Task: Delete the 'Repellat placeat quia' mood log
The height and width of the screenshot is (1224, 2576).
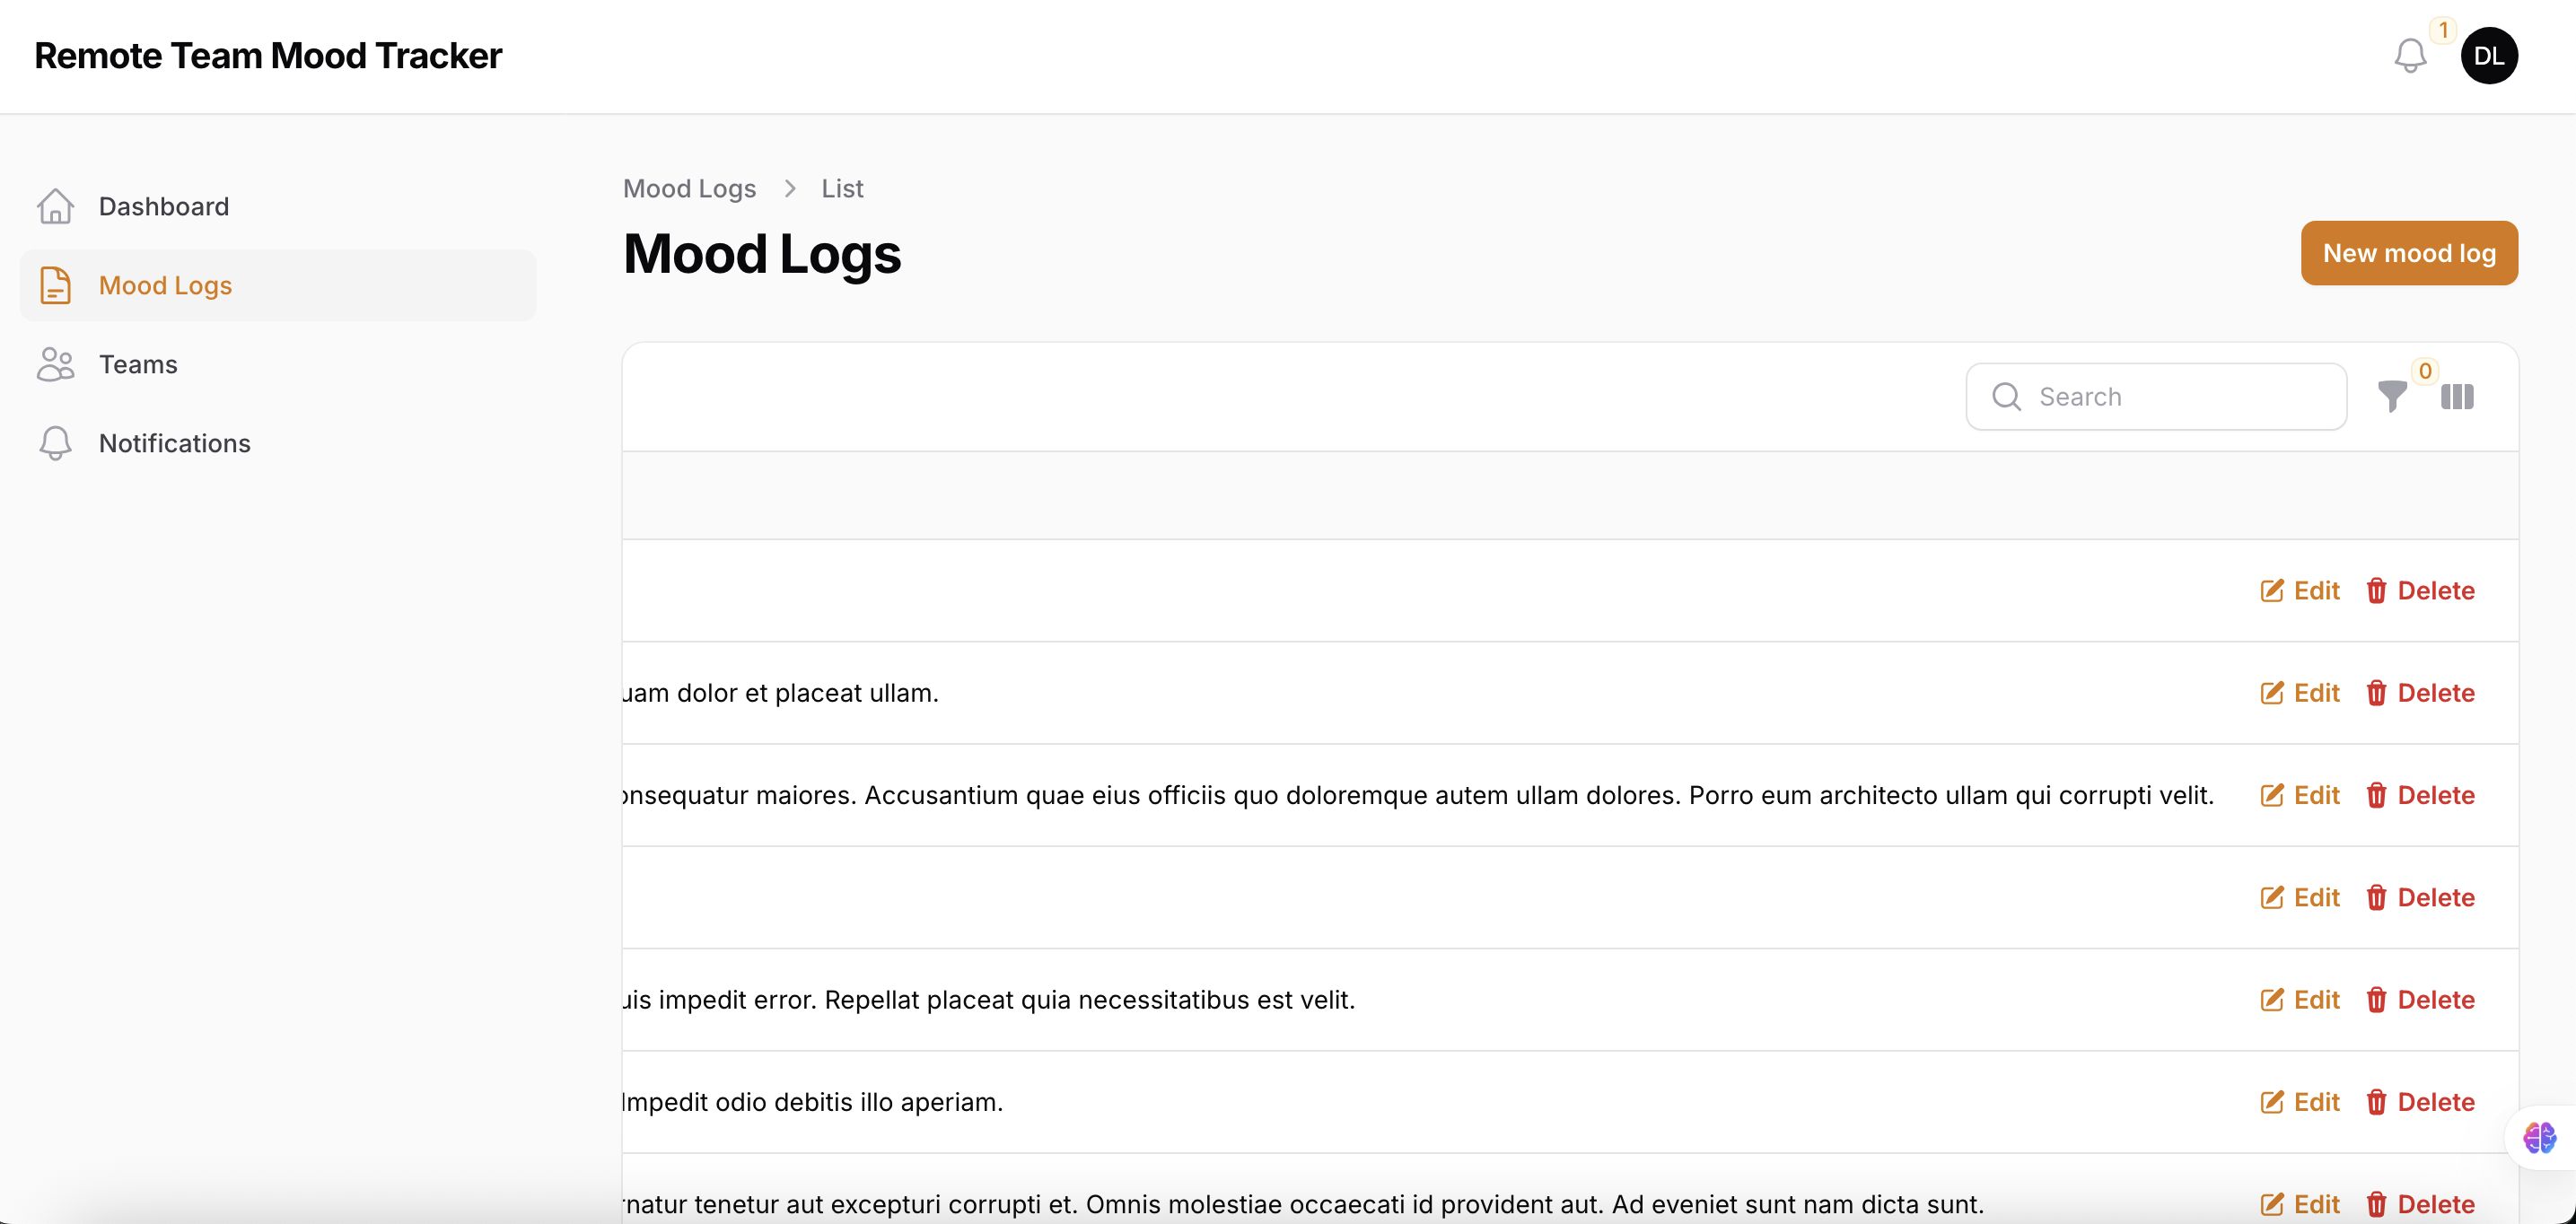Action: click(2420, 1000)
